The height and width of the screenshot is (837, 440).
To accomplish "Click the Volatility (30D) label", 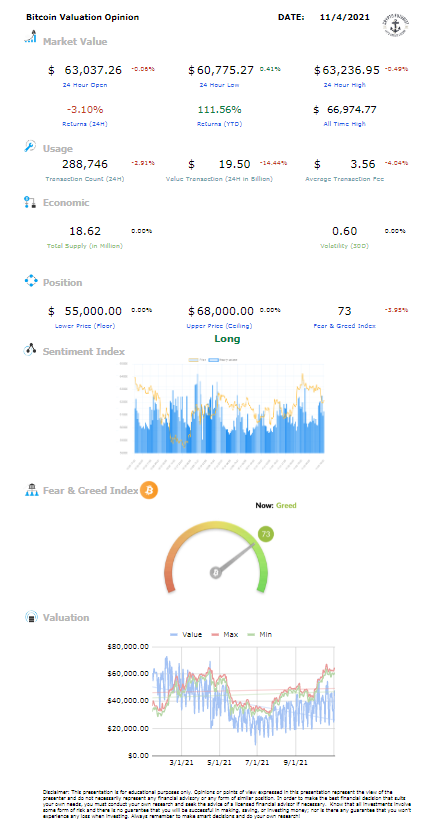I will coord(345,246).
